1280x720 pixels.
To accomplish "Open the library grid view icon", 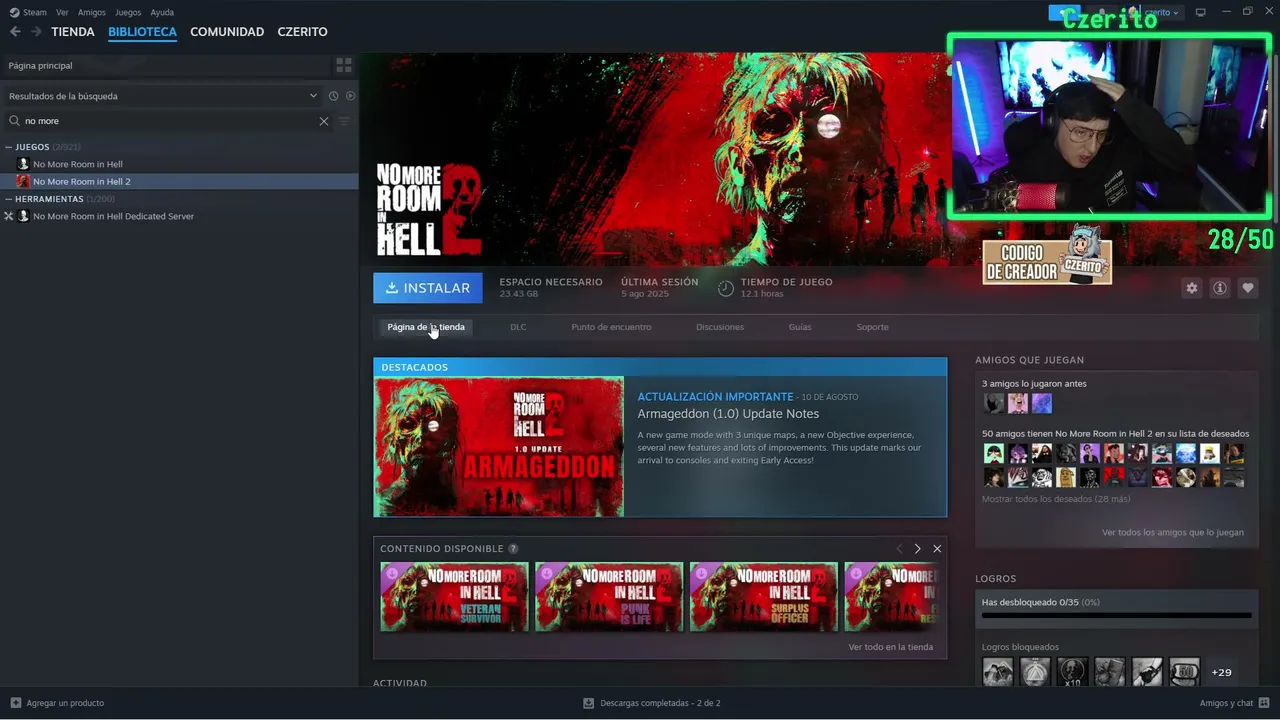I will tap(344, 65).
